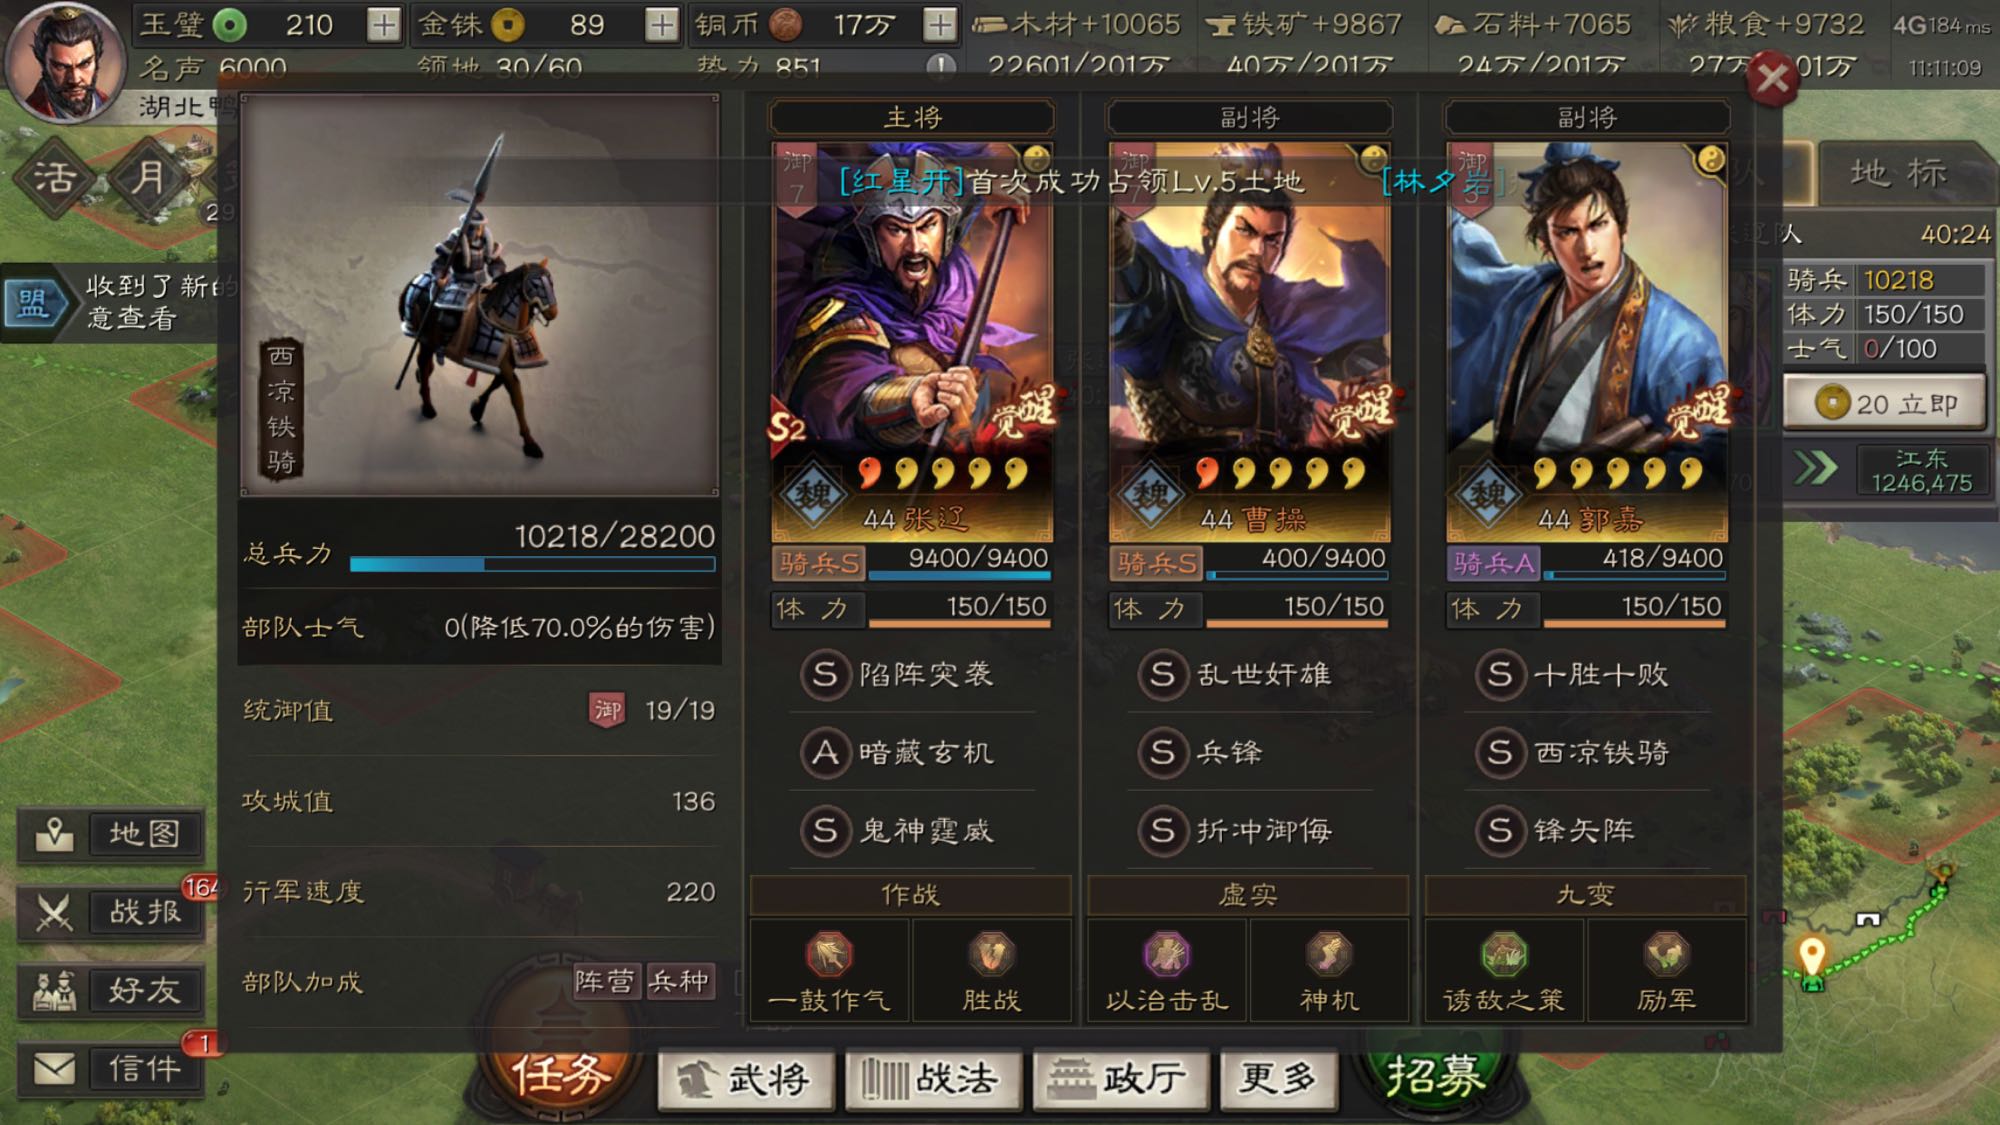Click 总兵力 troop strength bar

click(x=532, y=565)
